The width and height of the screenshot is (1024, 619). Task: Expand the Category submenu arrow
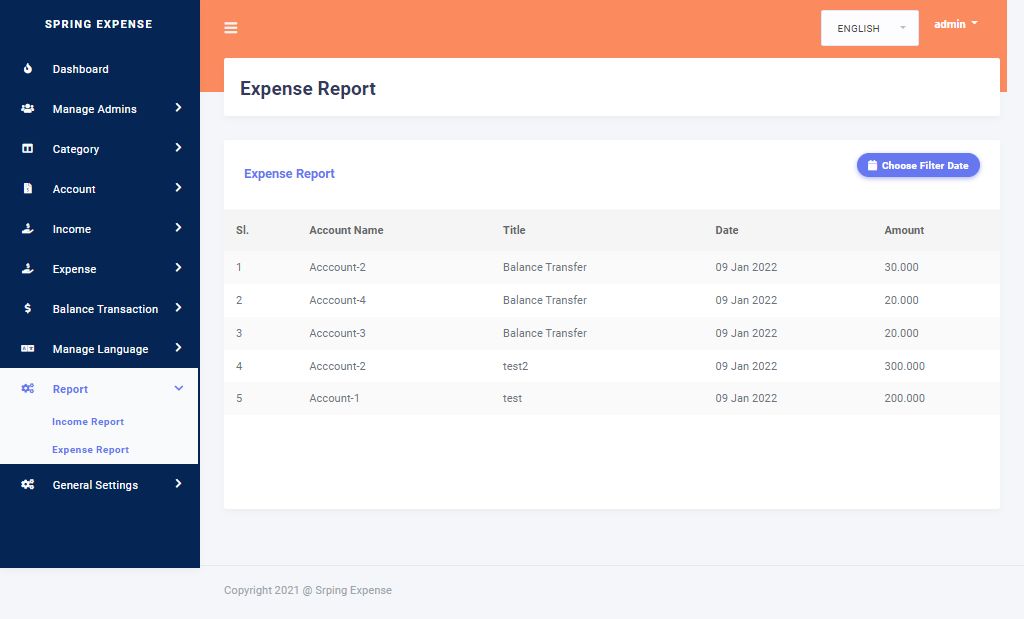coord(178,148)
